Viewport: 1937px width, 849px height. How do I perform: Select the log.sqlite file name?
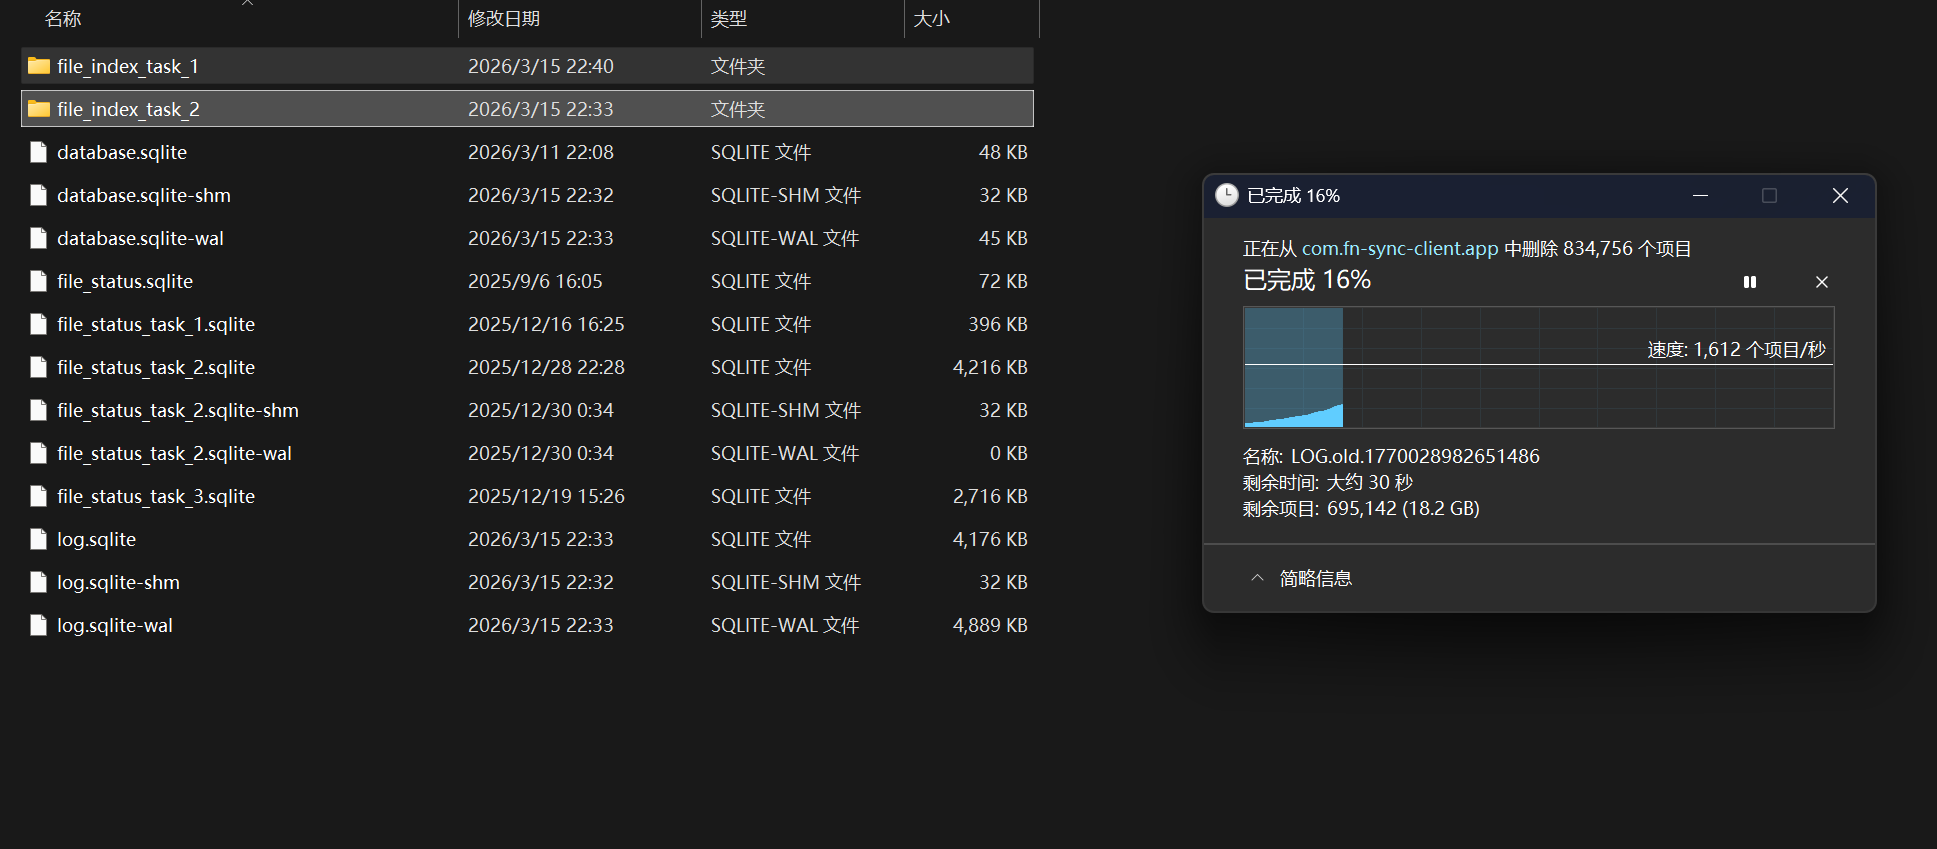96,539
